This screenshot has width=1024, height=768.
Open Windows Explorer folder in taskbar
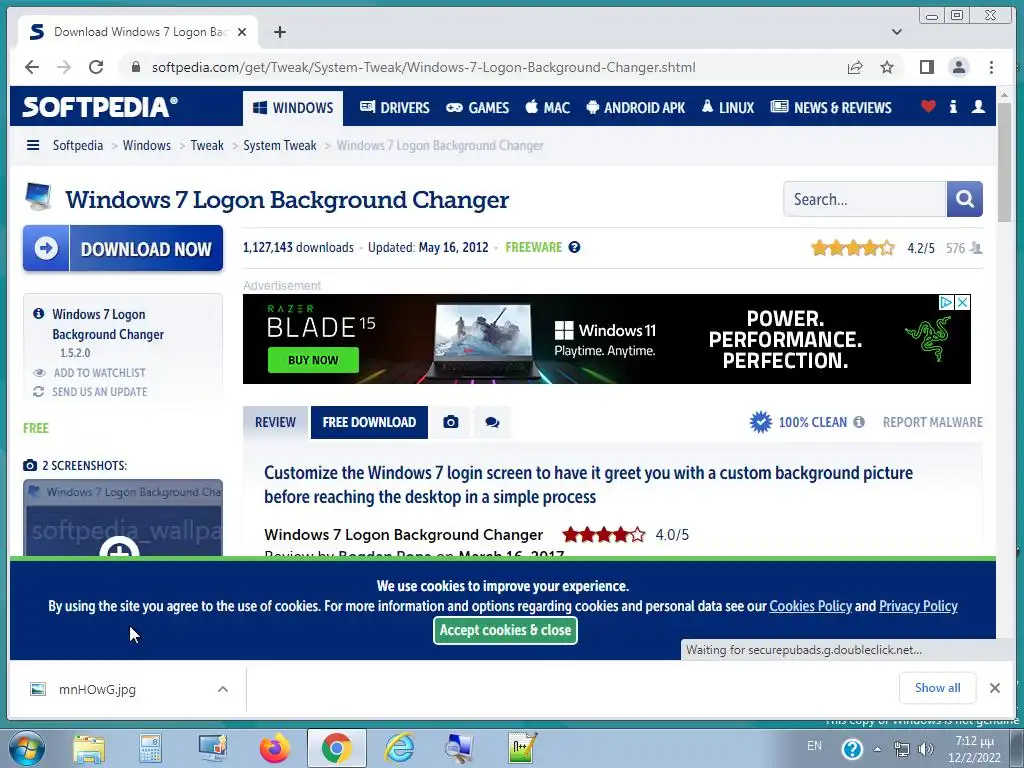tap(89, 748)
